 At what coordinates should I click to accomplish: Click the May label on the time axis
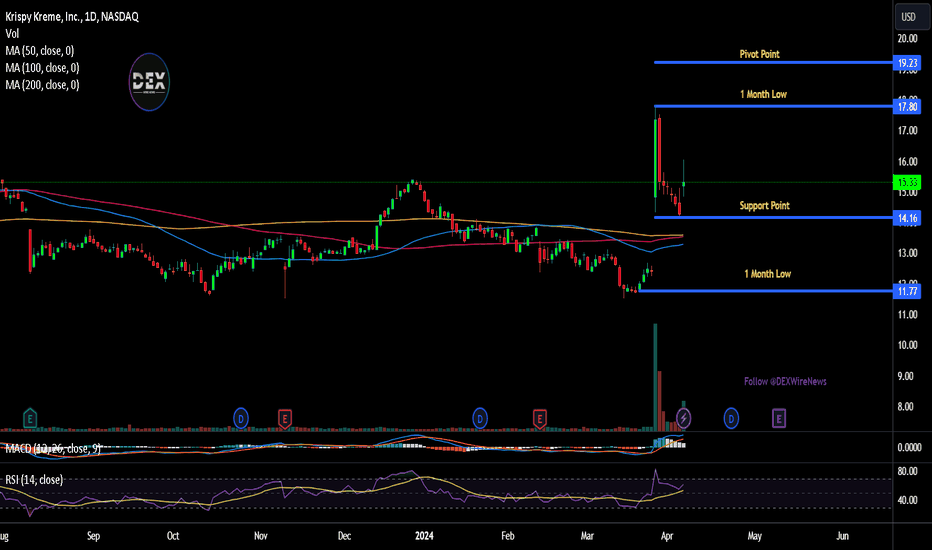[x=754, y=536]
